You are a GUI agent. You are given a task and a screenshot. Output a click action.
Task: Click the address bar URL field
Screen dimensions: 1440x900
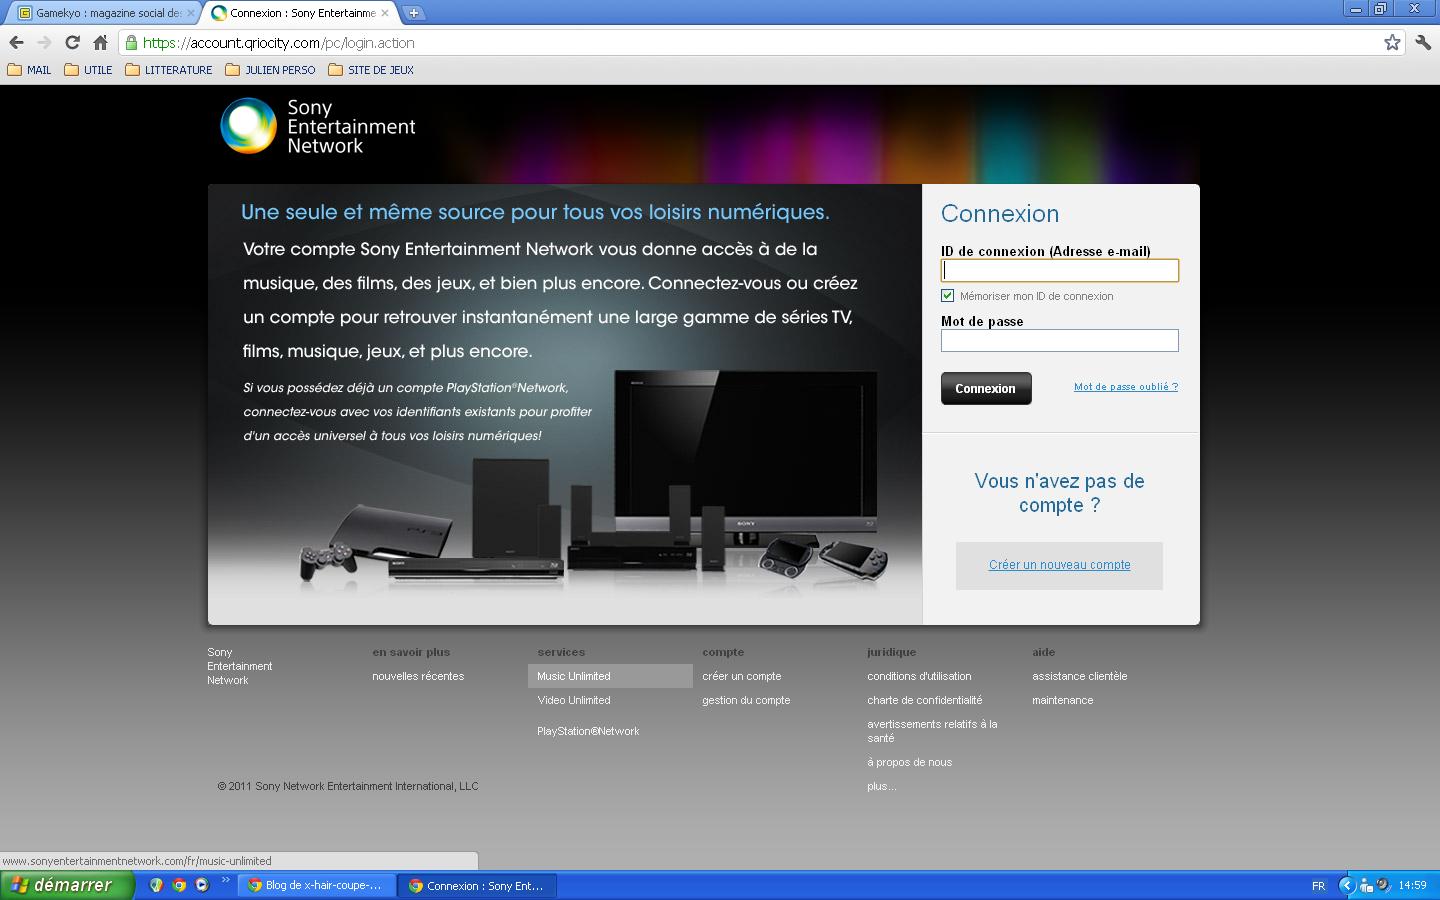pos(760,42)
